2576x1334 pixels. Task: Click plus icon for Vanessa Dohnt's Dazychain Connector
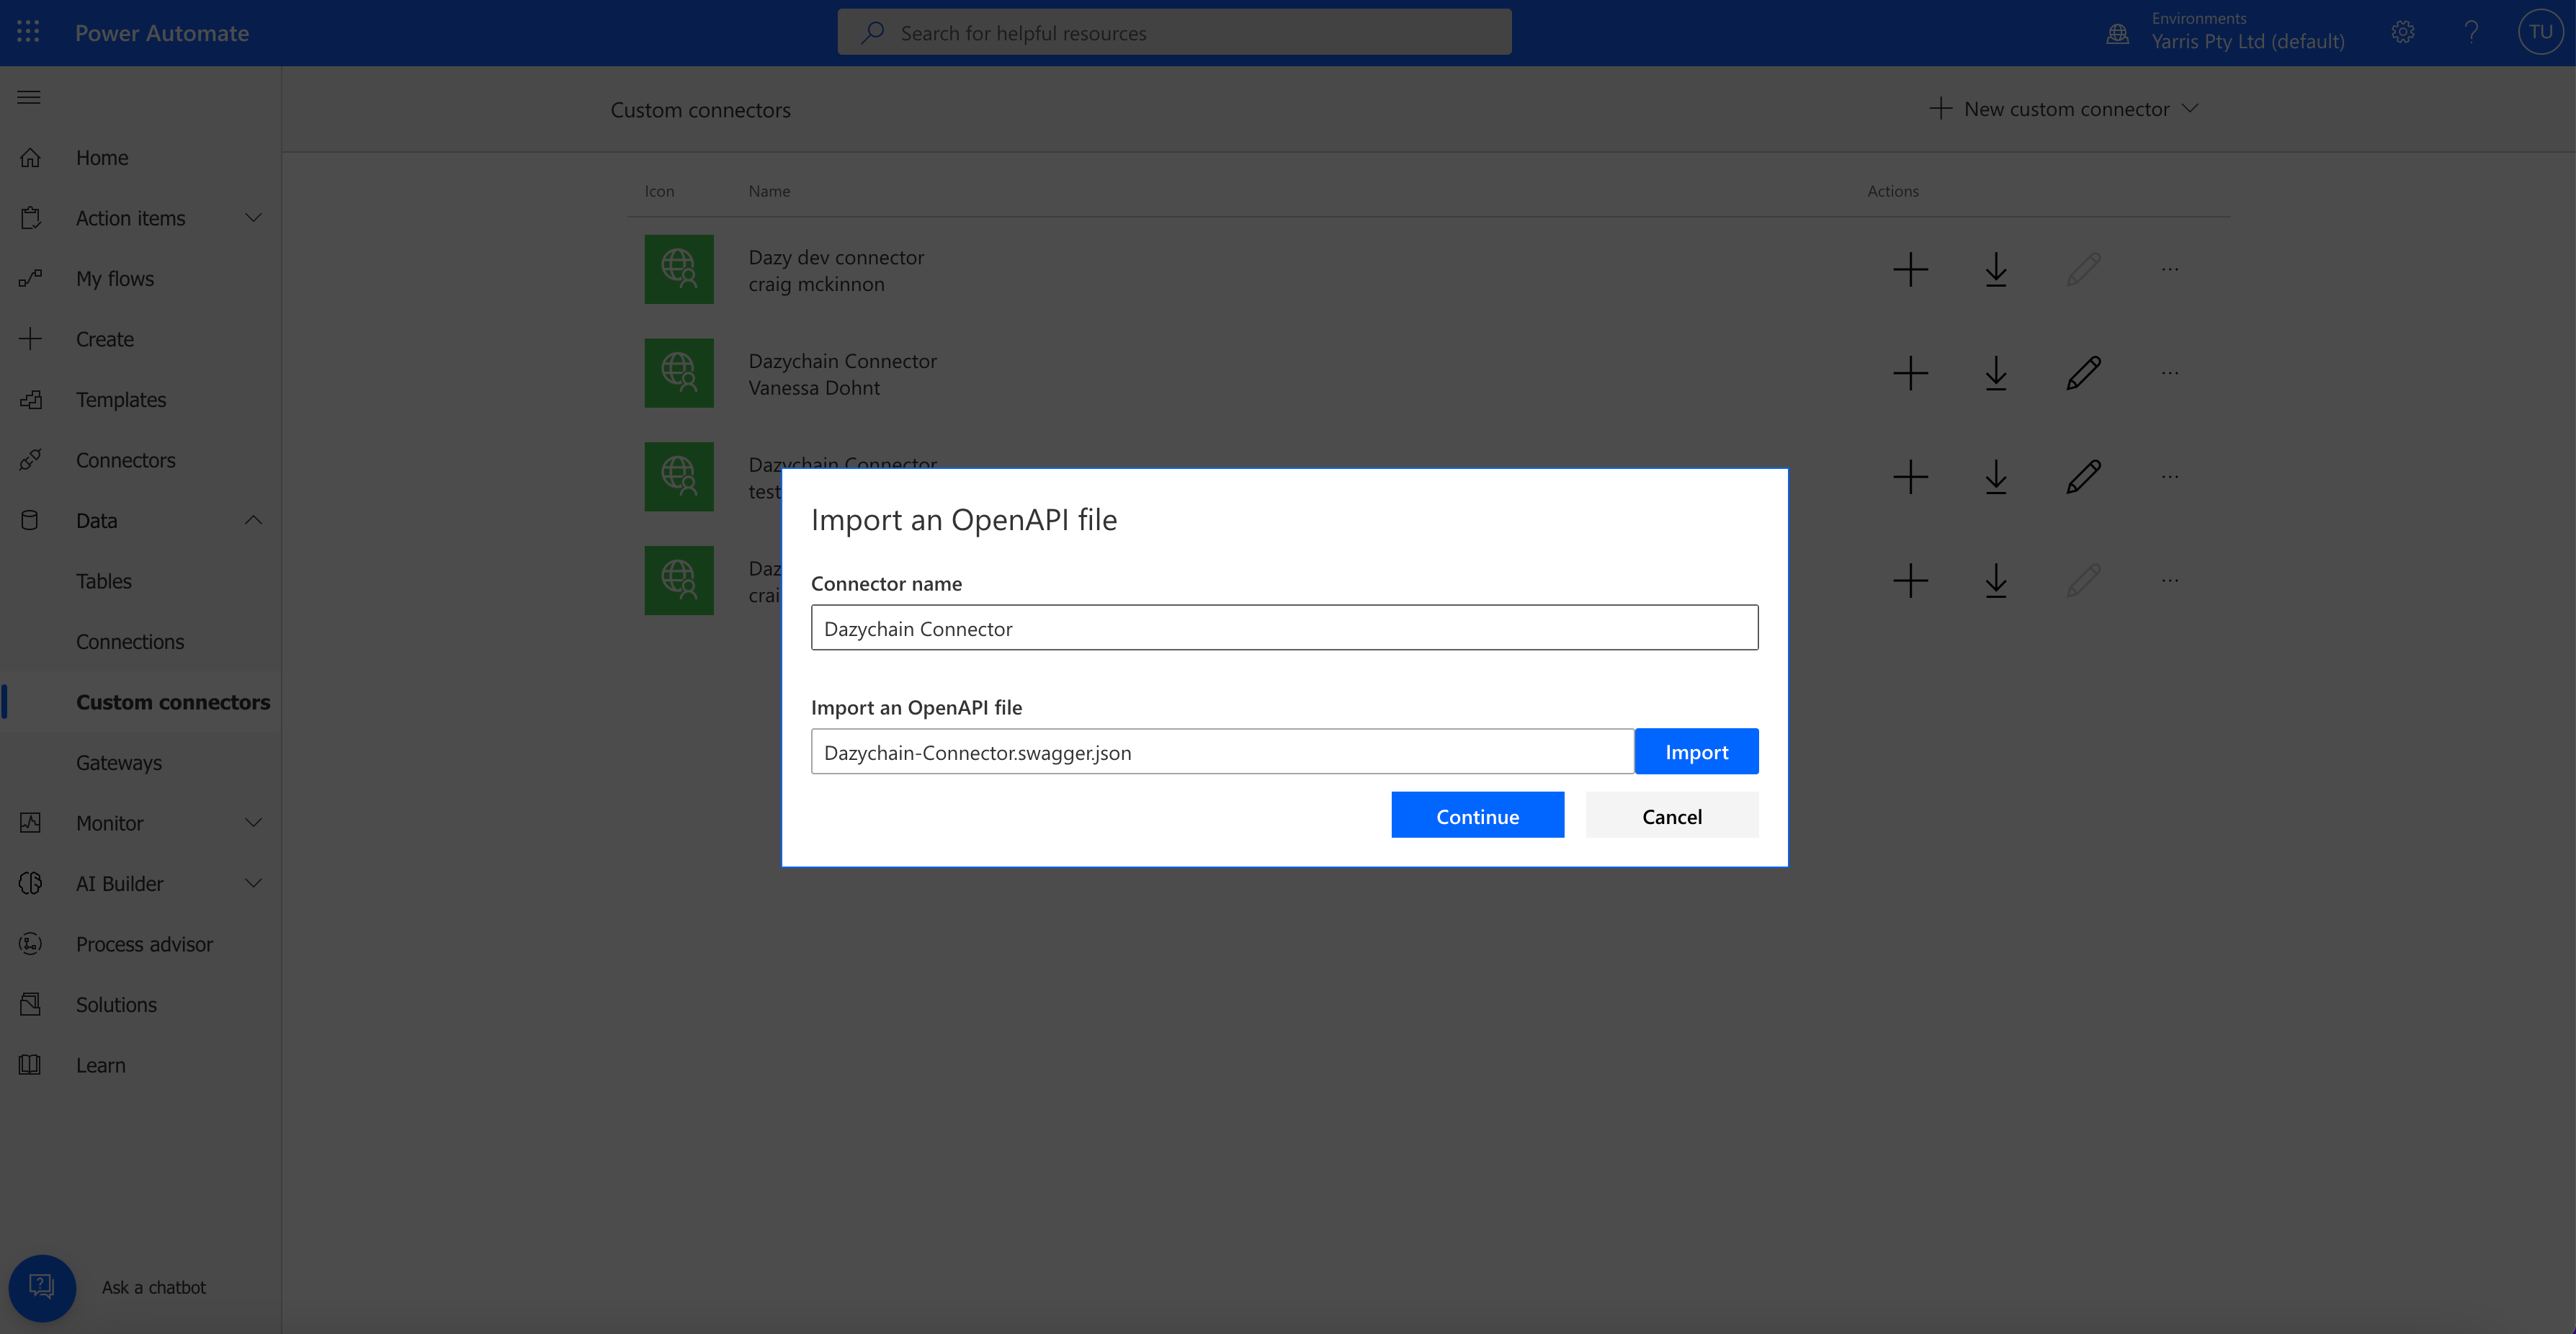coord(1910,373)
